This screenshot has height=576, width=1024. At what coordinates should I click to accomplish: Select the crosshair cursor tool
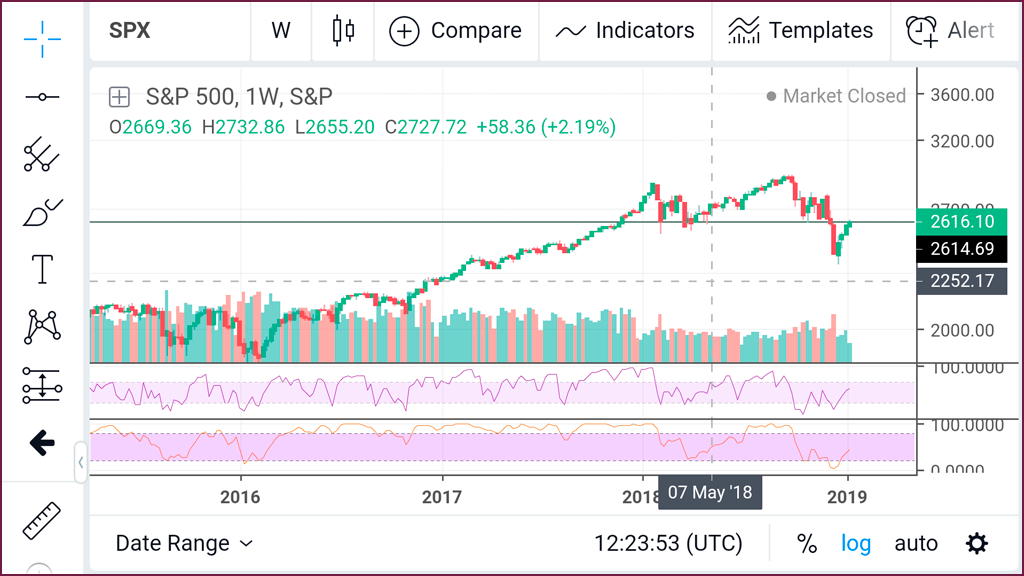(42, 39)
